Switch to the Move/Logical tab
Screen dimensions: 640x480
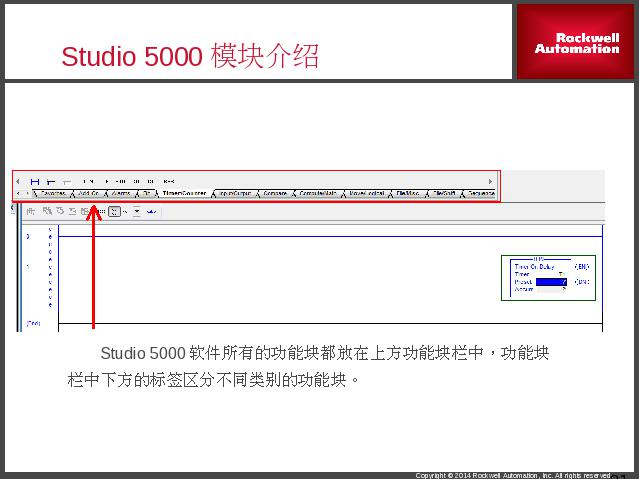(x=367, y=193)
